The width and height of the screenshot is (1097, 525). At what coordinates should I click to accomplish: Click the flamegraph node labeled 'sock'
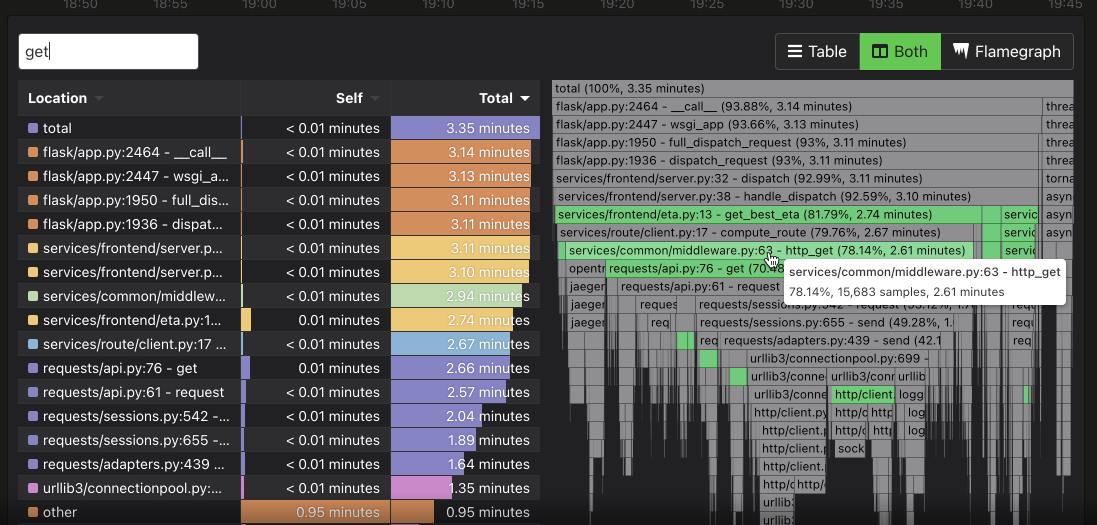coord(850,449)
